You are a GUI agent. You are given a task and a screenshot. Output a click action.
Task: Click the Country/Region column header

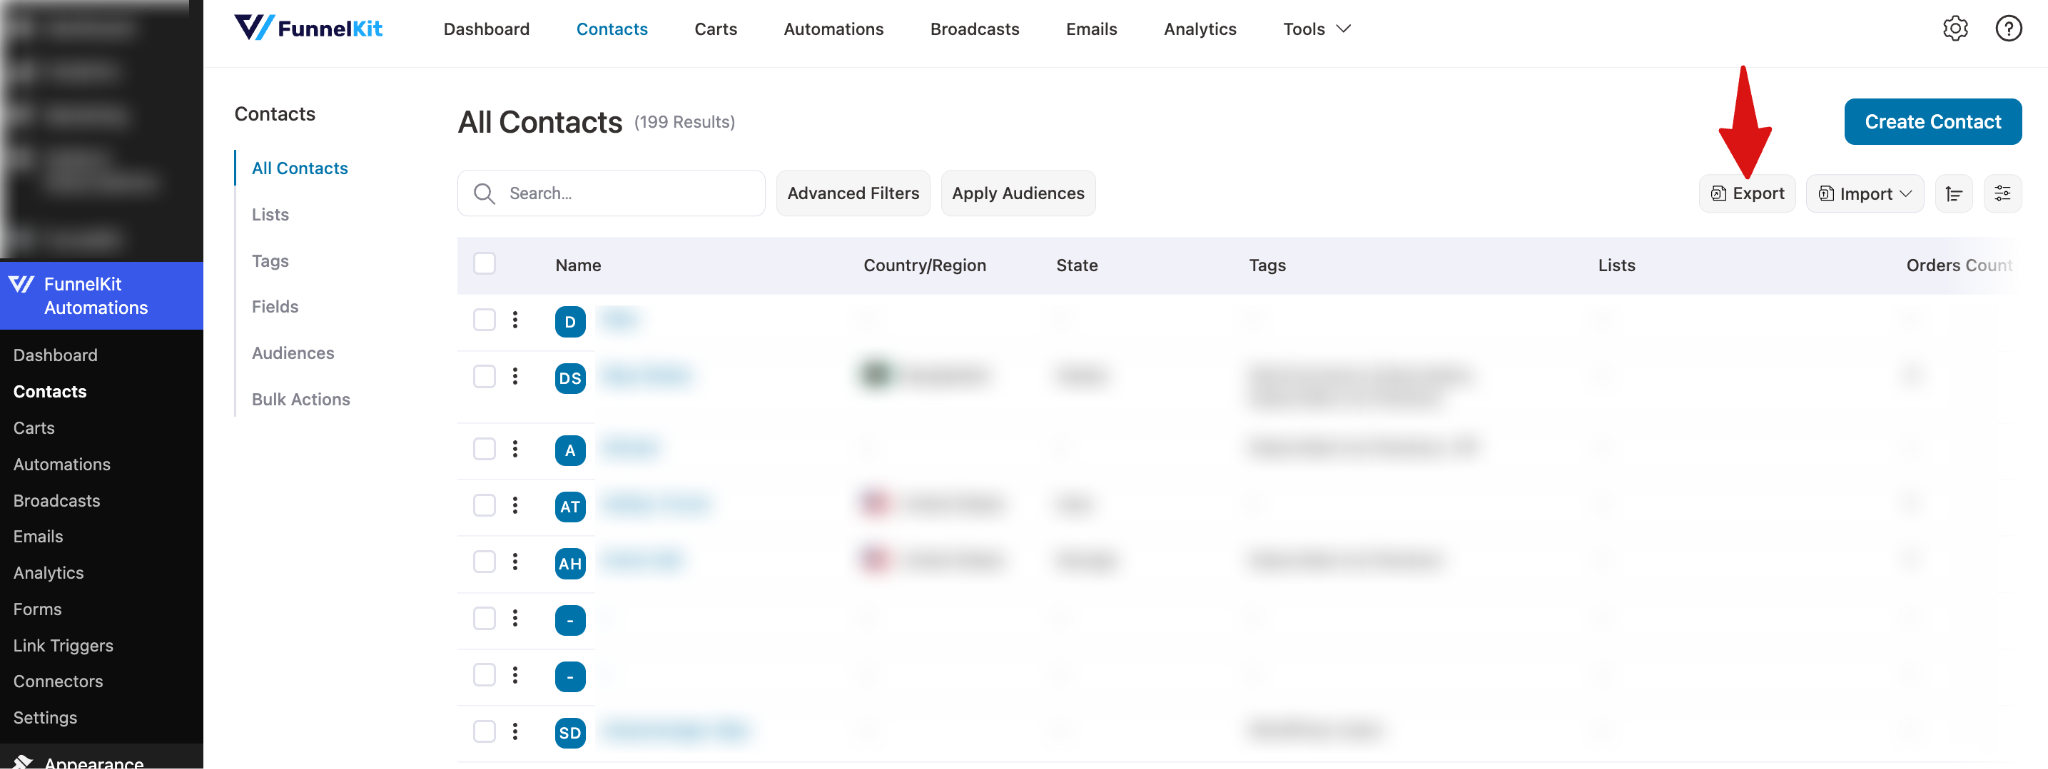pyautogui.click(x=925, y=265)
